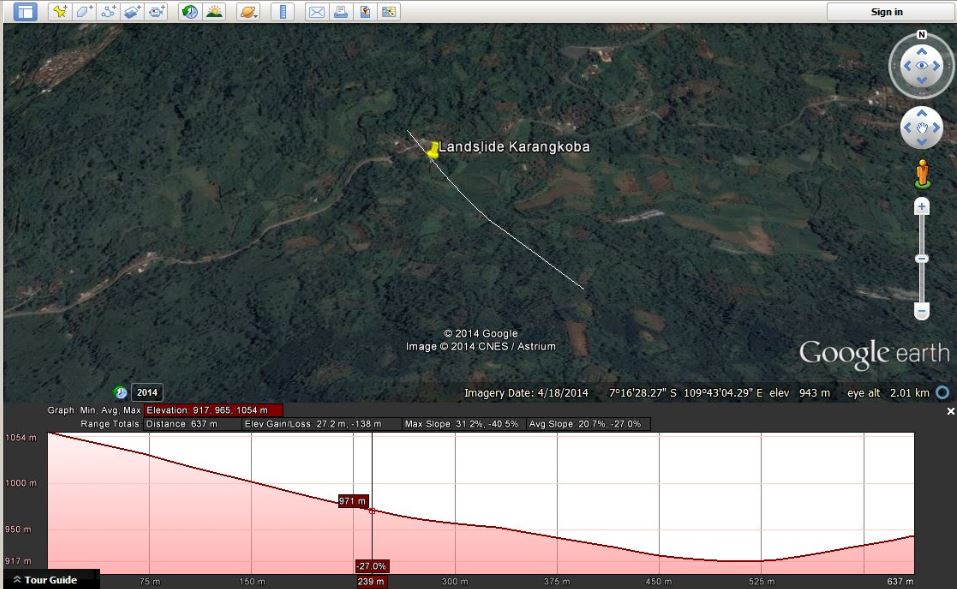
Task: Open the Ruler measuring tool
Action: [x=282, y=12]
